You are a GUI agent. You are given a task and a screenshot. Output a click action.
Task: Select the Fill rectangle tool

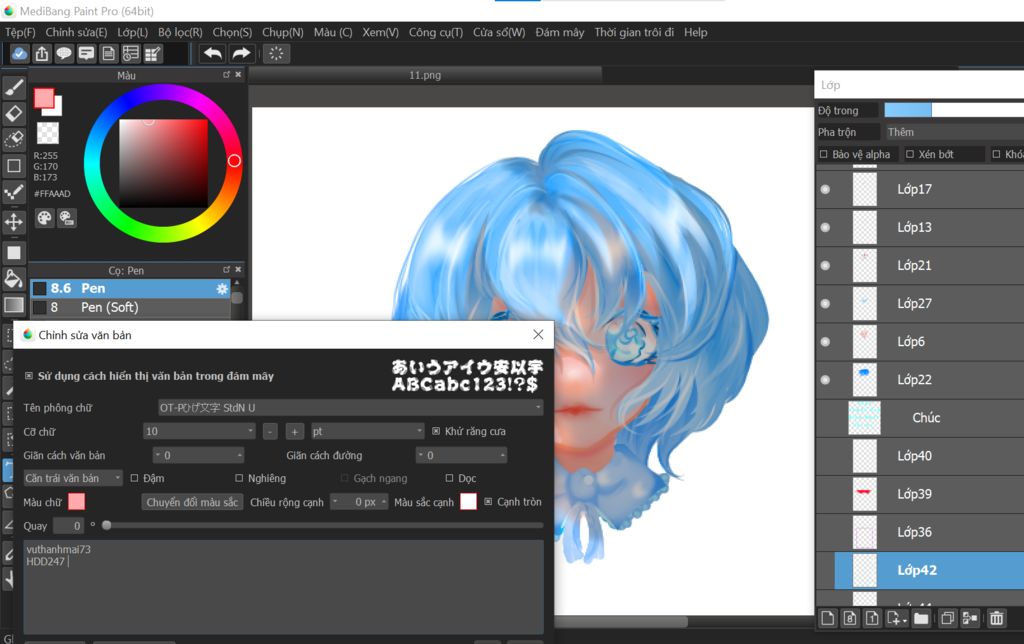point(14,252)
